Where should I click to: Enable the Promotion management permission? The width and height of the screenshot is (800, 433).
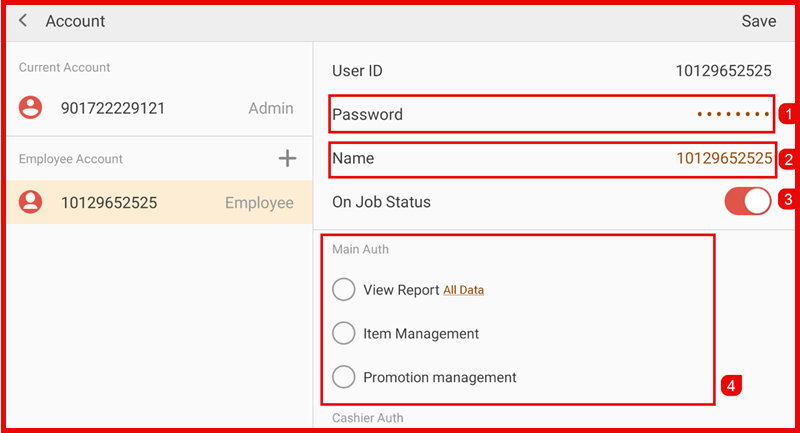[344, 378]
